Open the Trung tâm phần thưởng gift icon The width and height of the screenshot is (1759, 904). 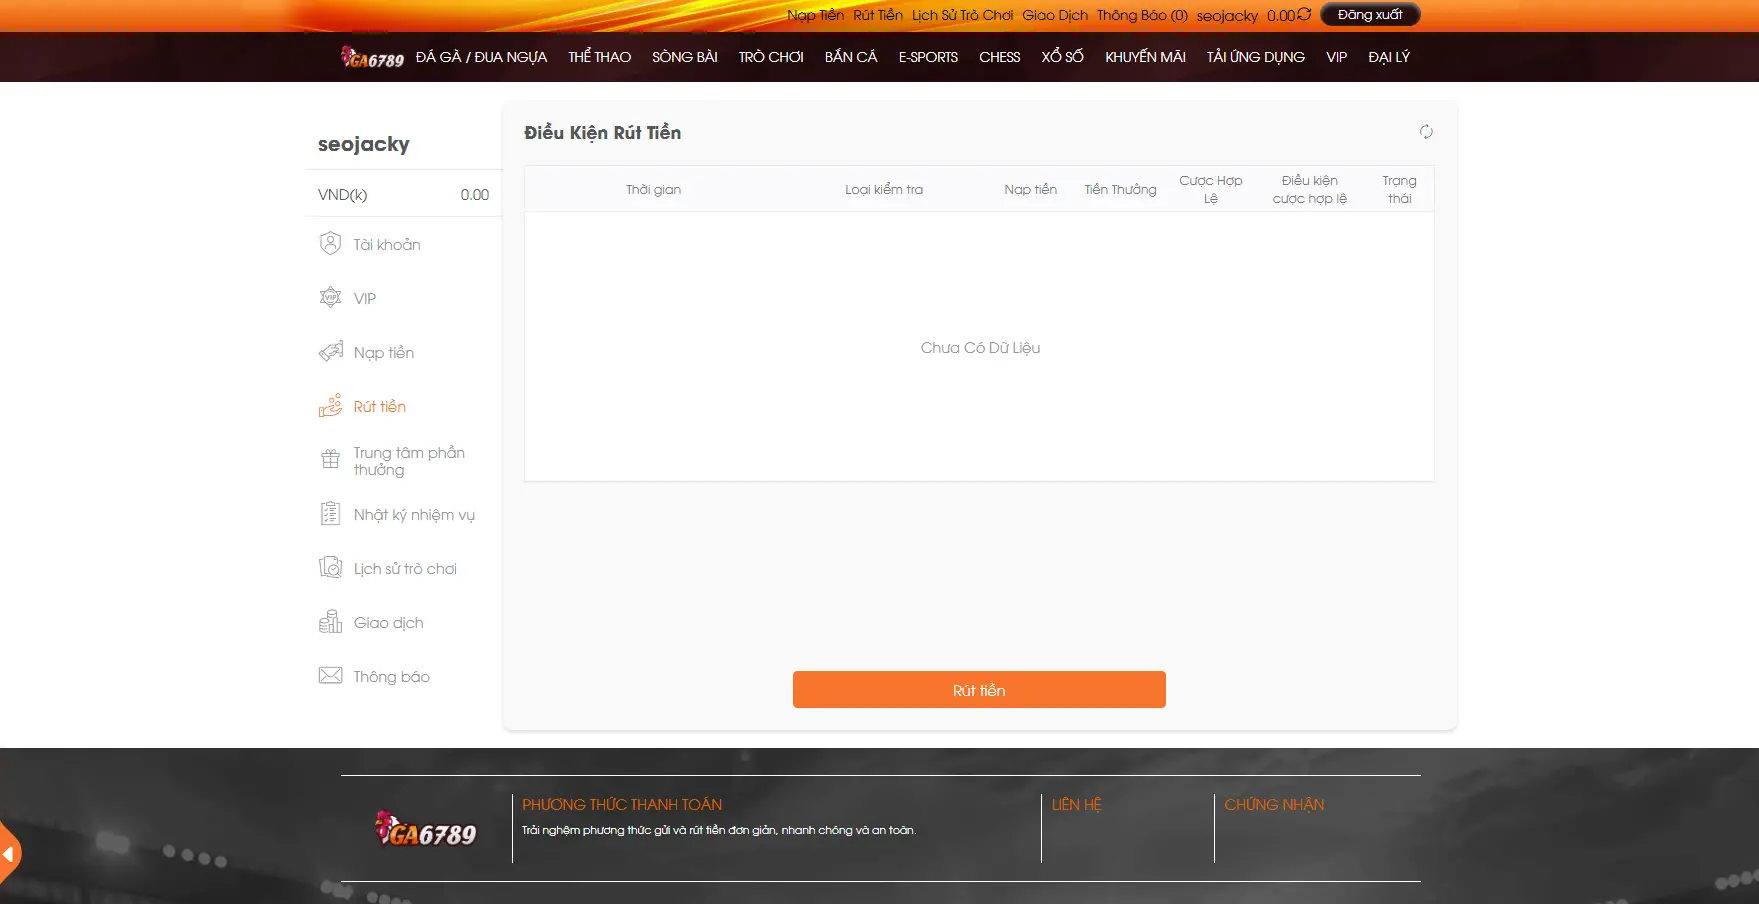click(x=330, y=460)
